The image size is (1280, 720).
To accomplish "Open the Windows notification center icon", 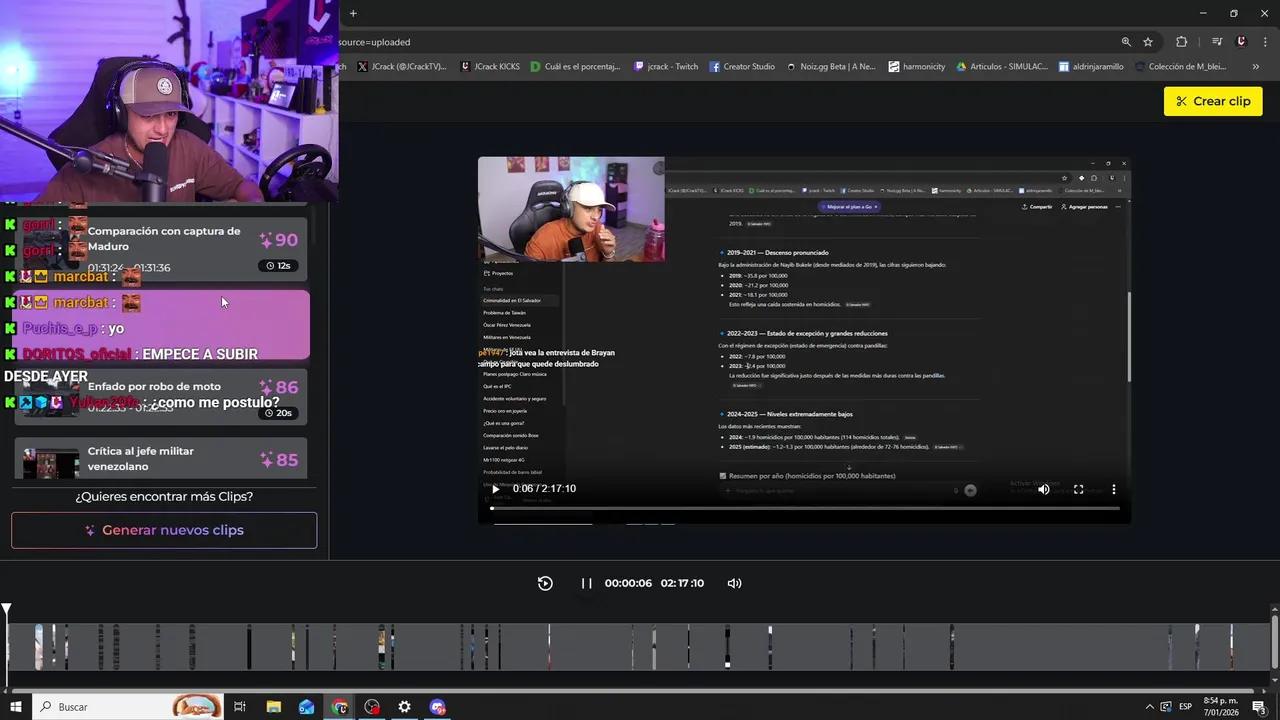I will [1259, 707].
